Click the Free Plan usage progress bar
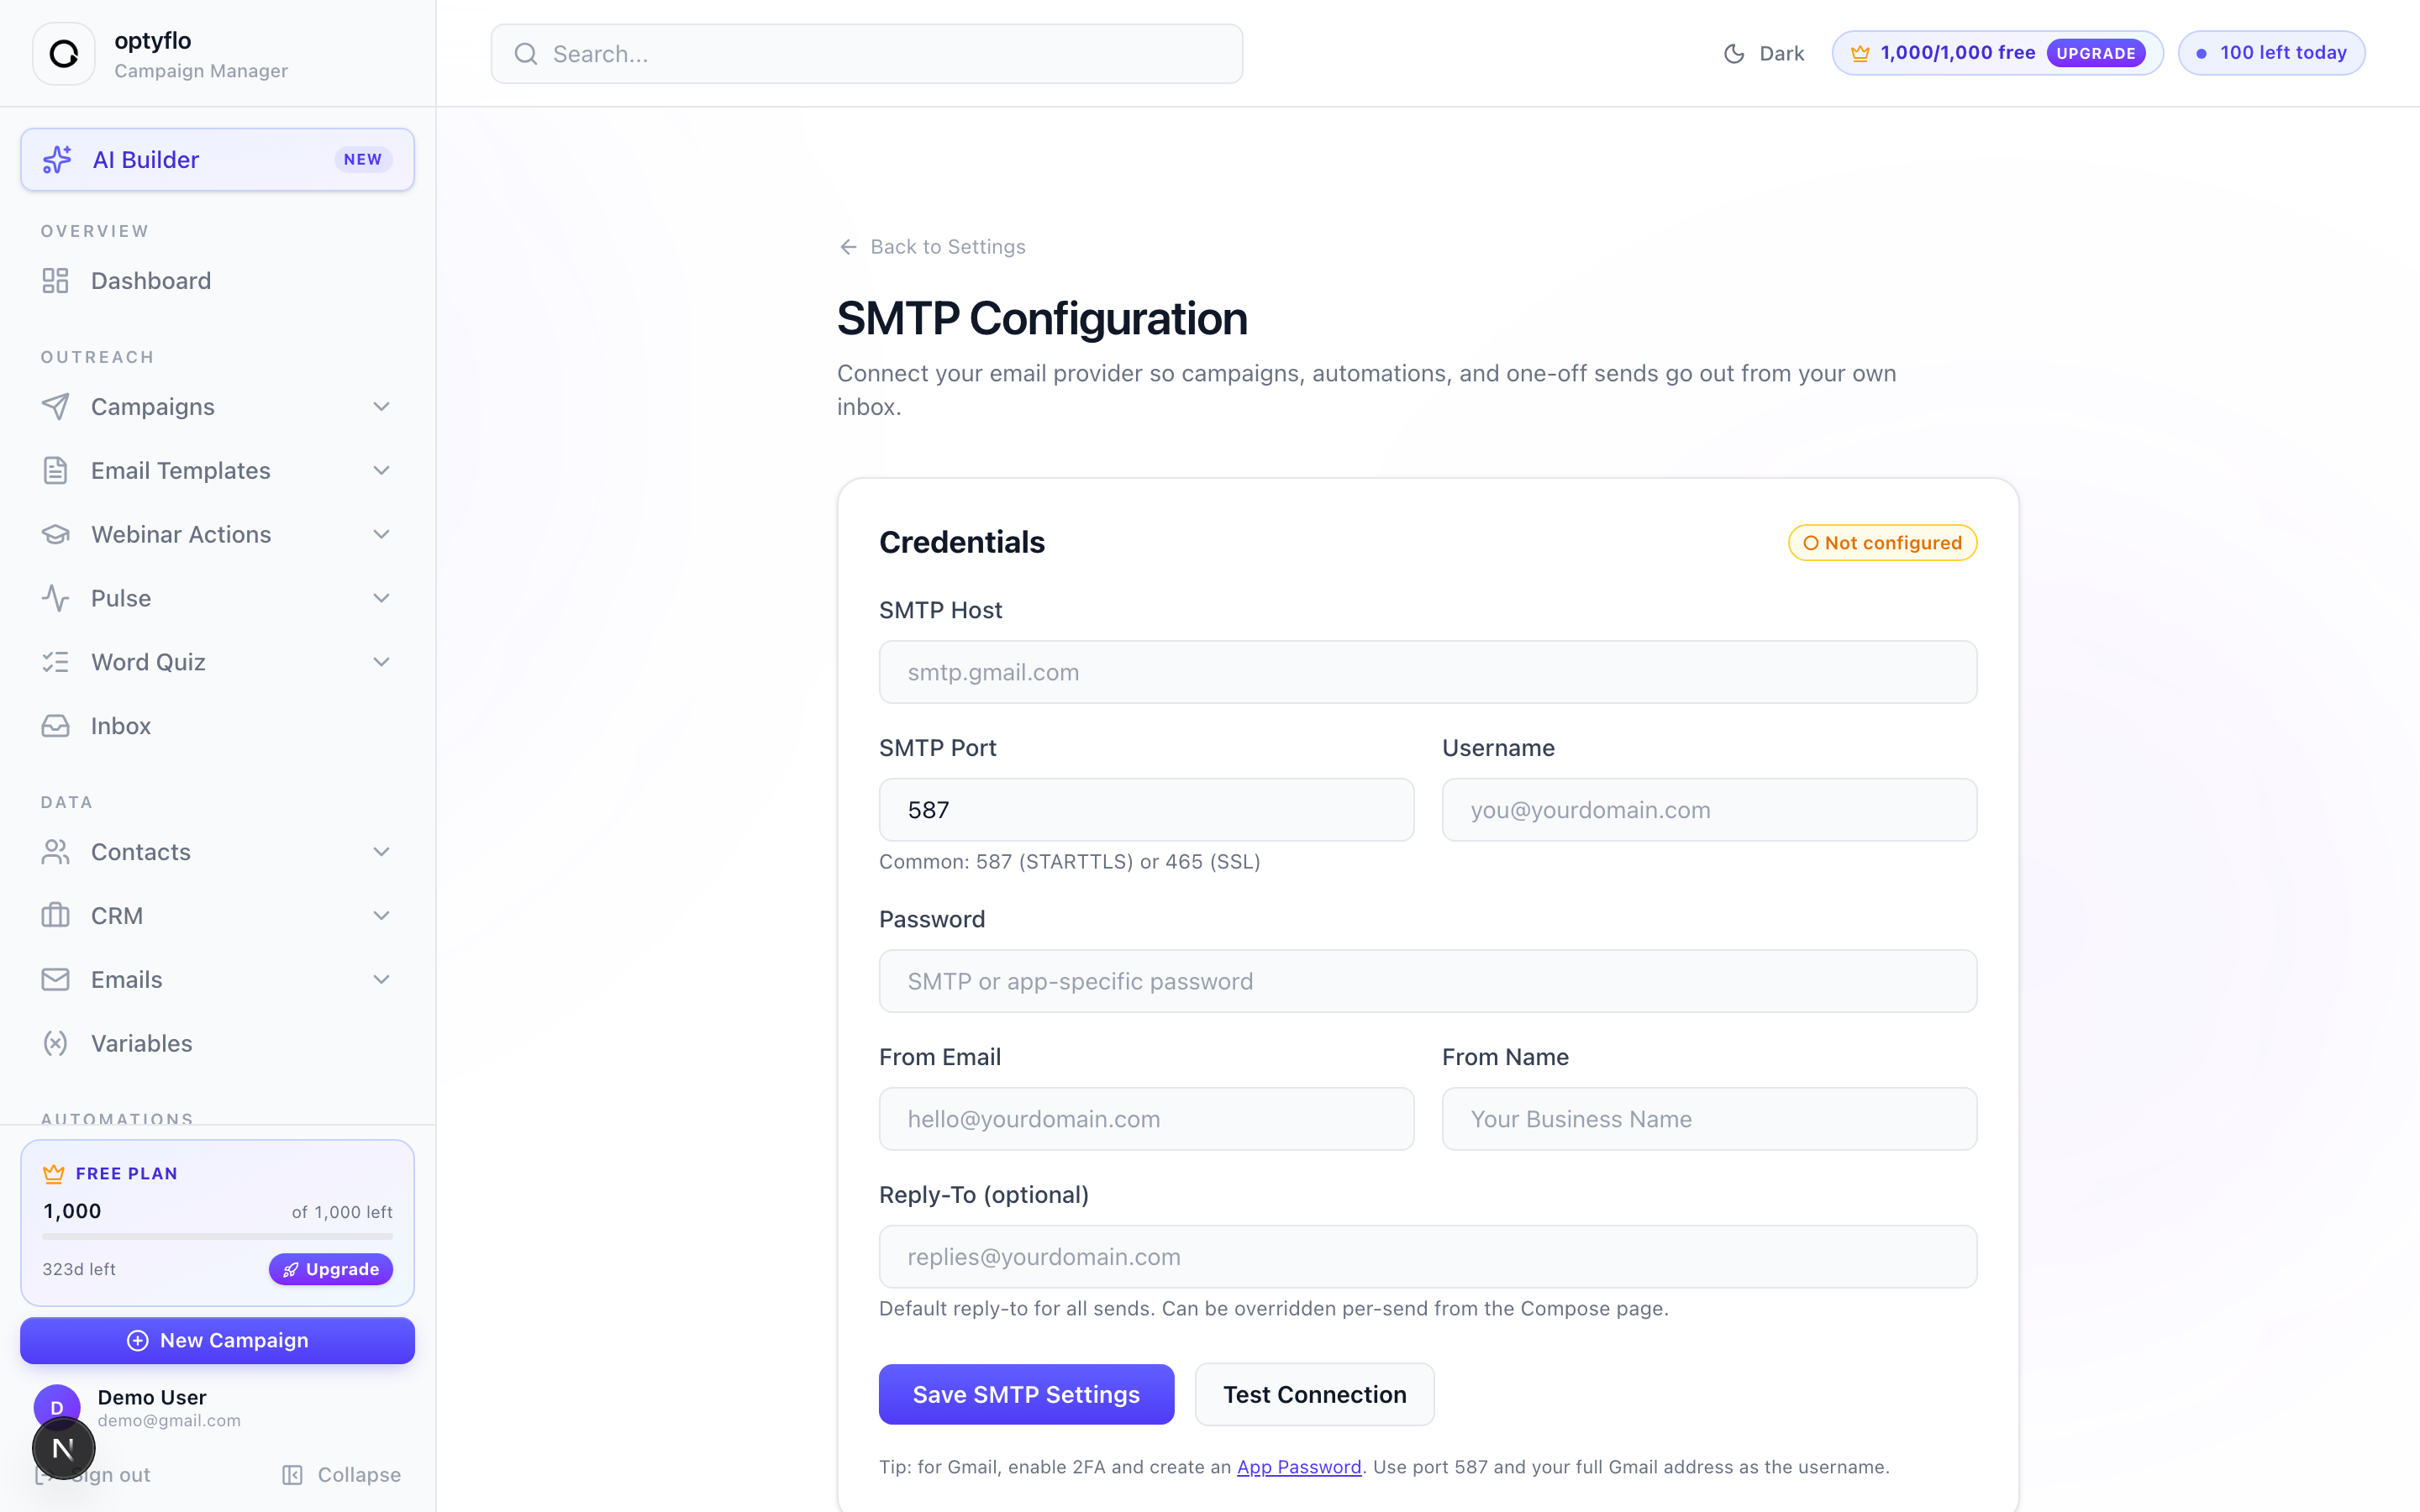The width and height of the screenshot is (2420, 1512). (217, 1237)
